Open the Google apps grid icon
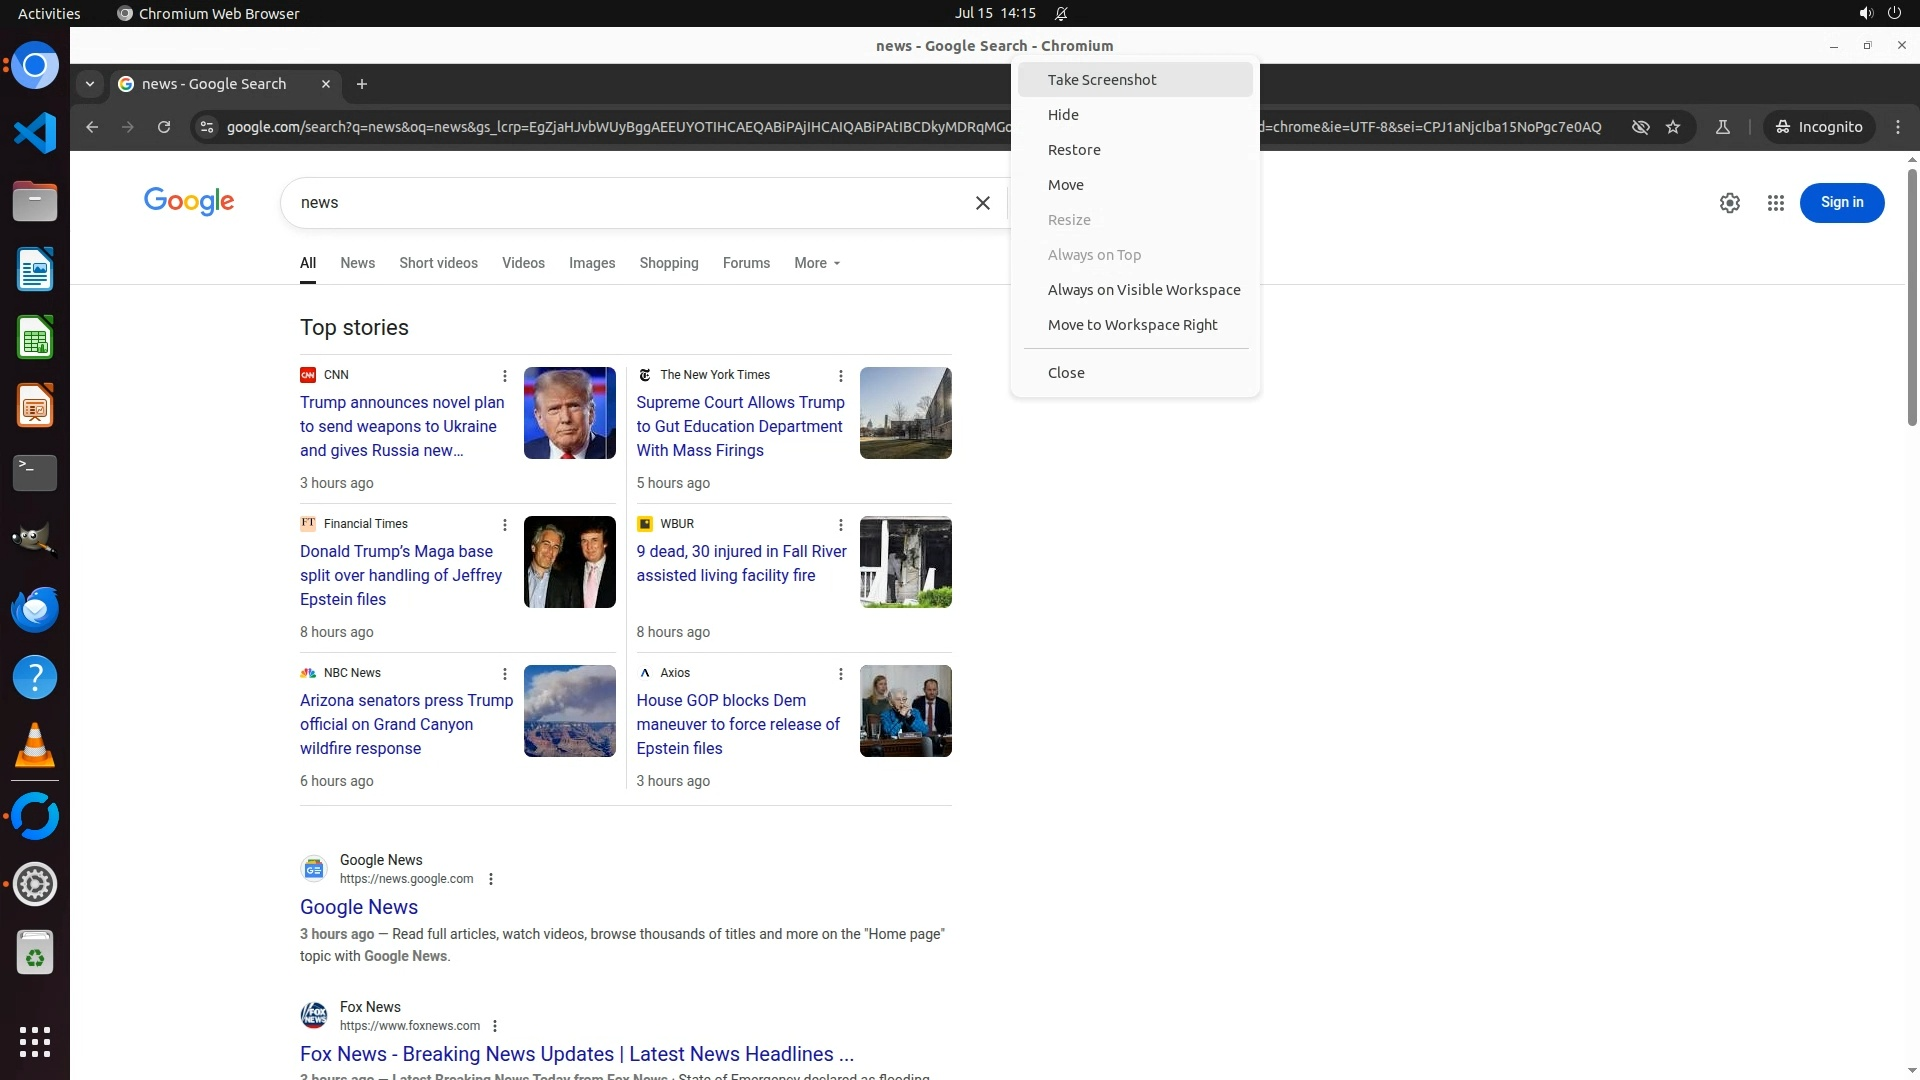The image size is (1920, 1080). coord(1775,203)
